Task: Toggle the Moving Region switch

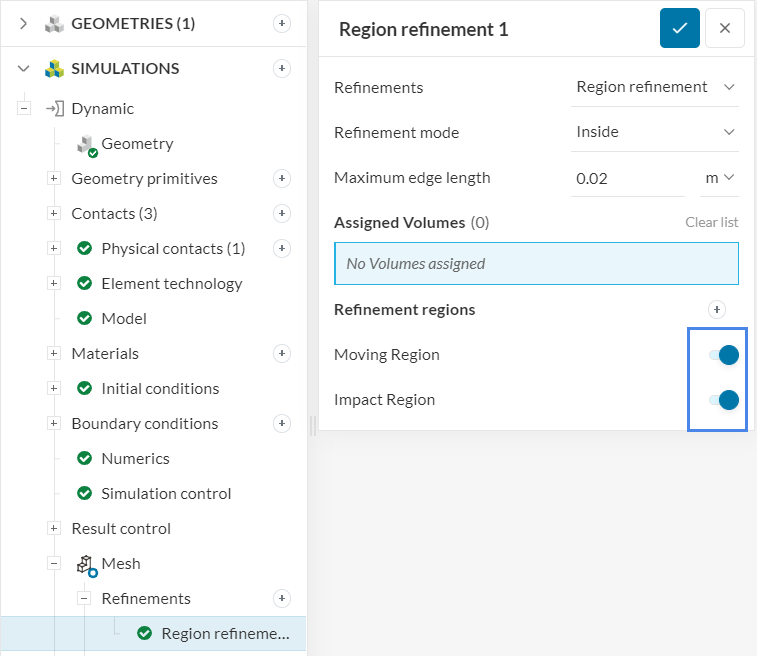Action: (x=724, y=355)
